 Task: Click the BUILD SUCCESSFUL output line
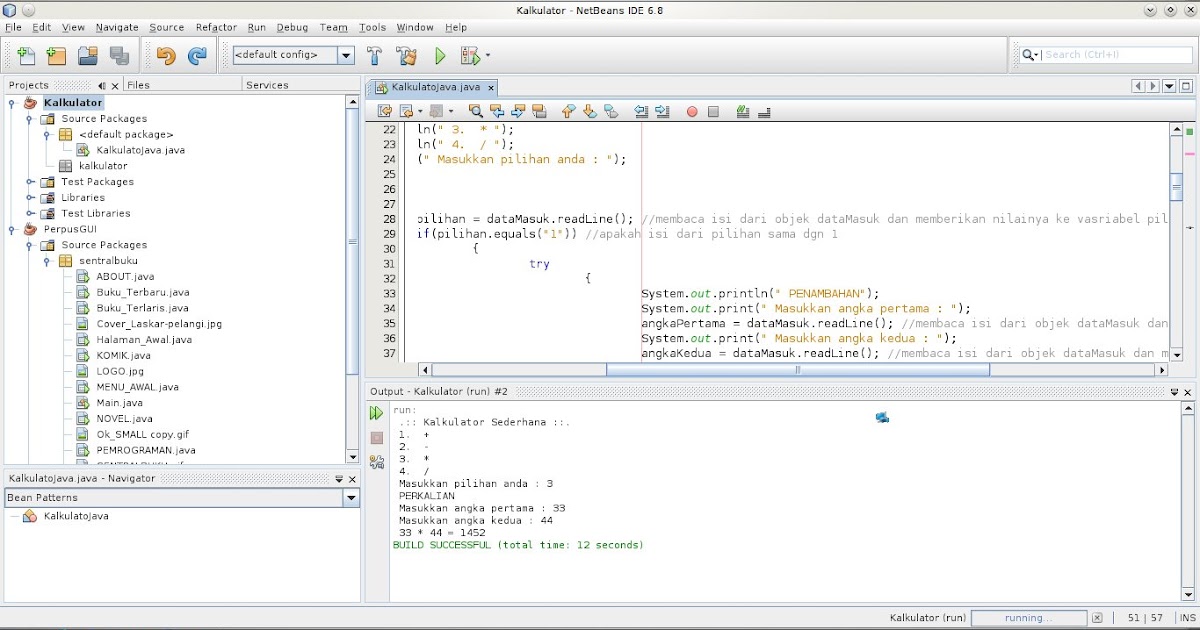click(x=518, y=545)
